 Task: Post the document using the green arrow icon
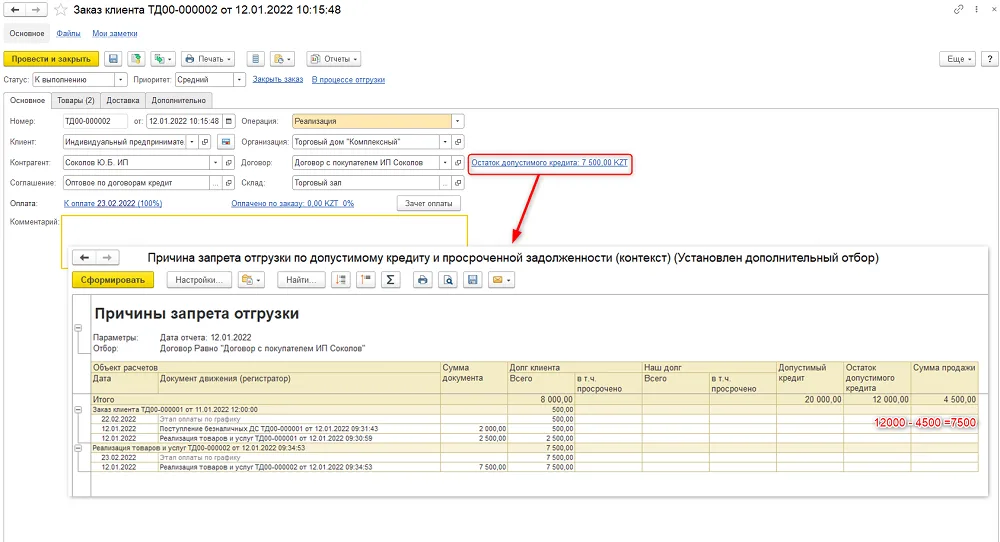coord(136,59)
